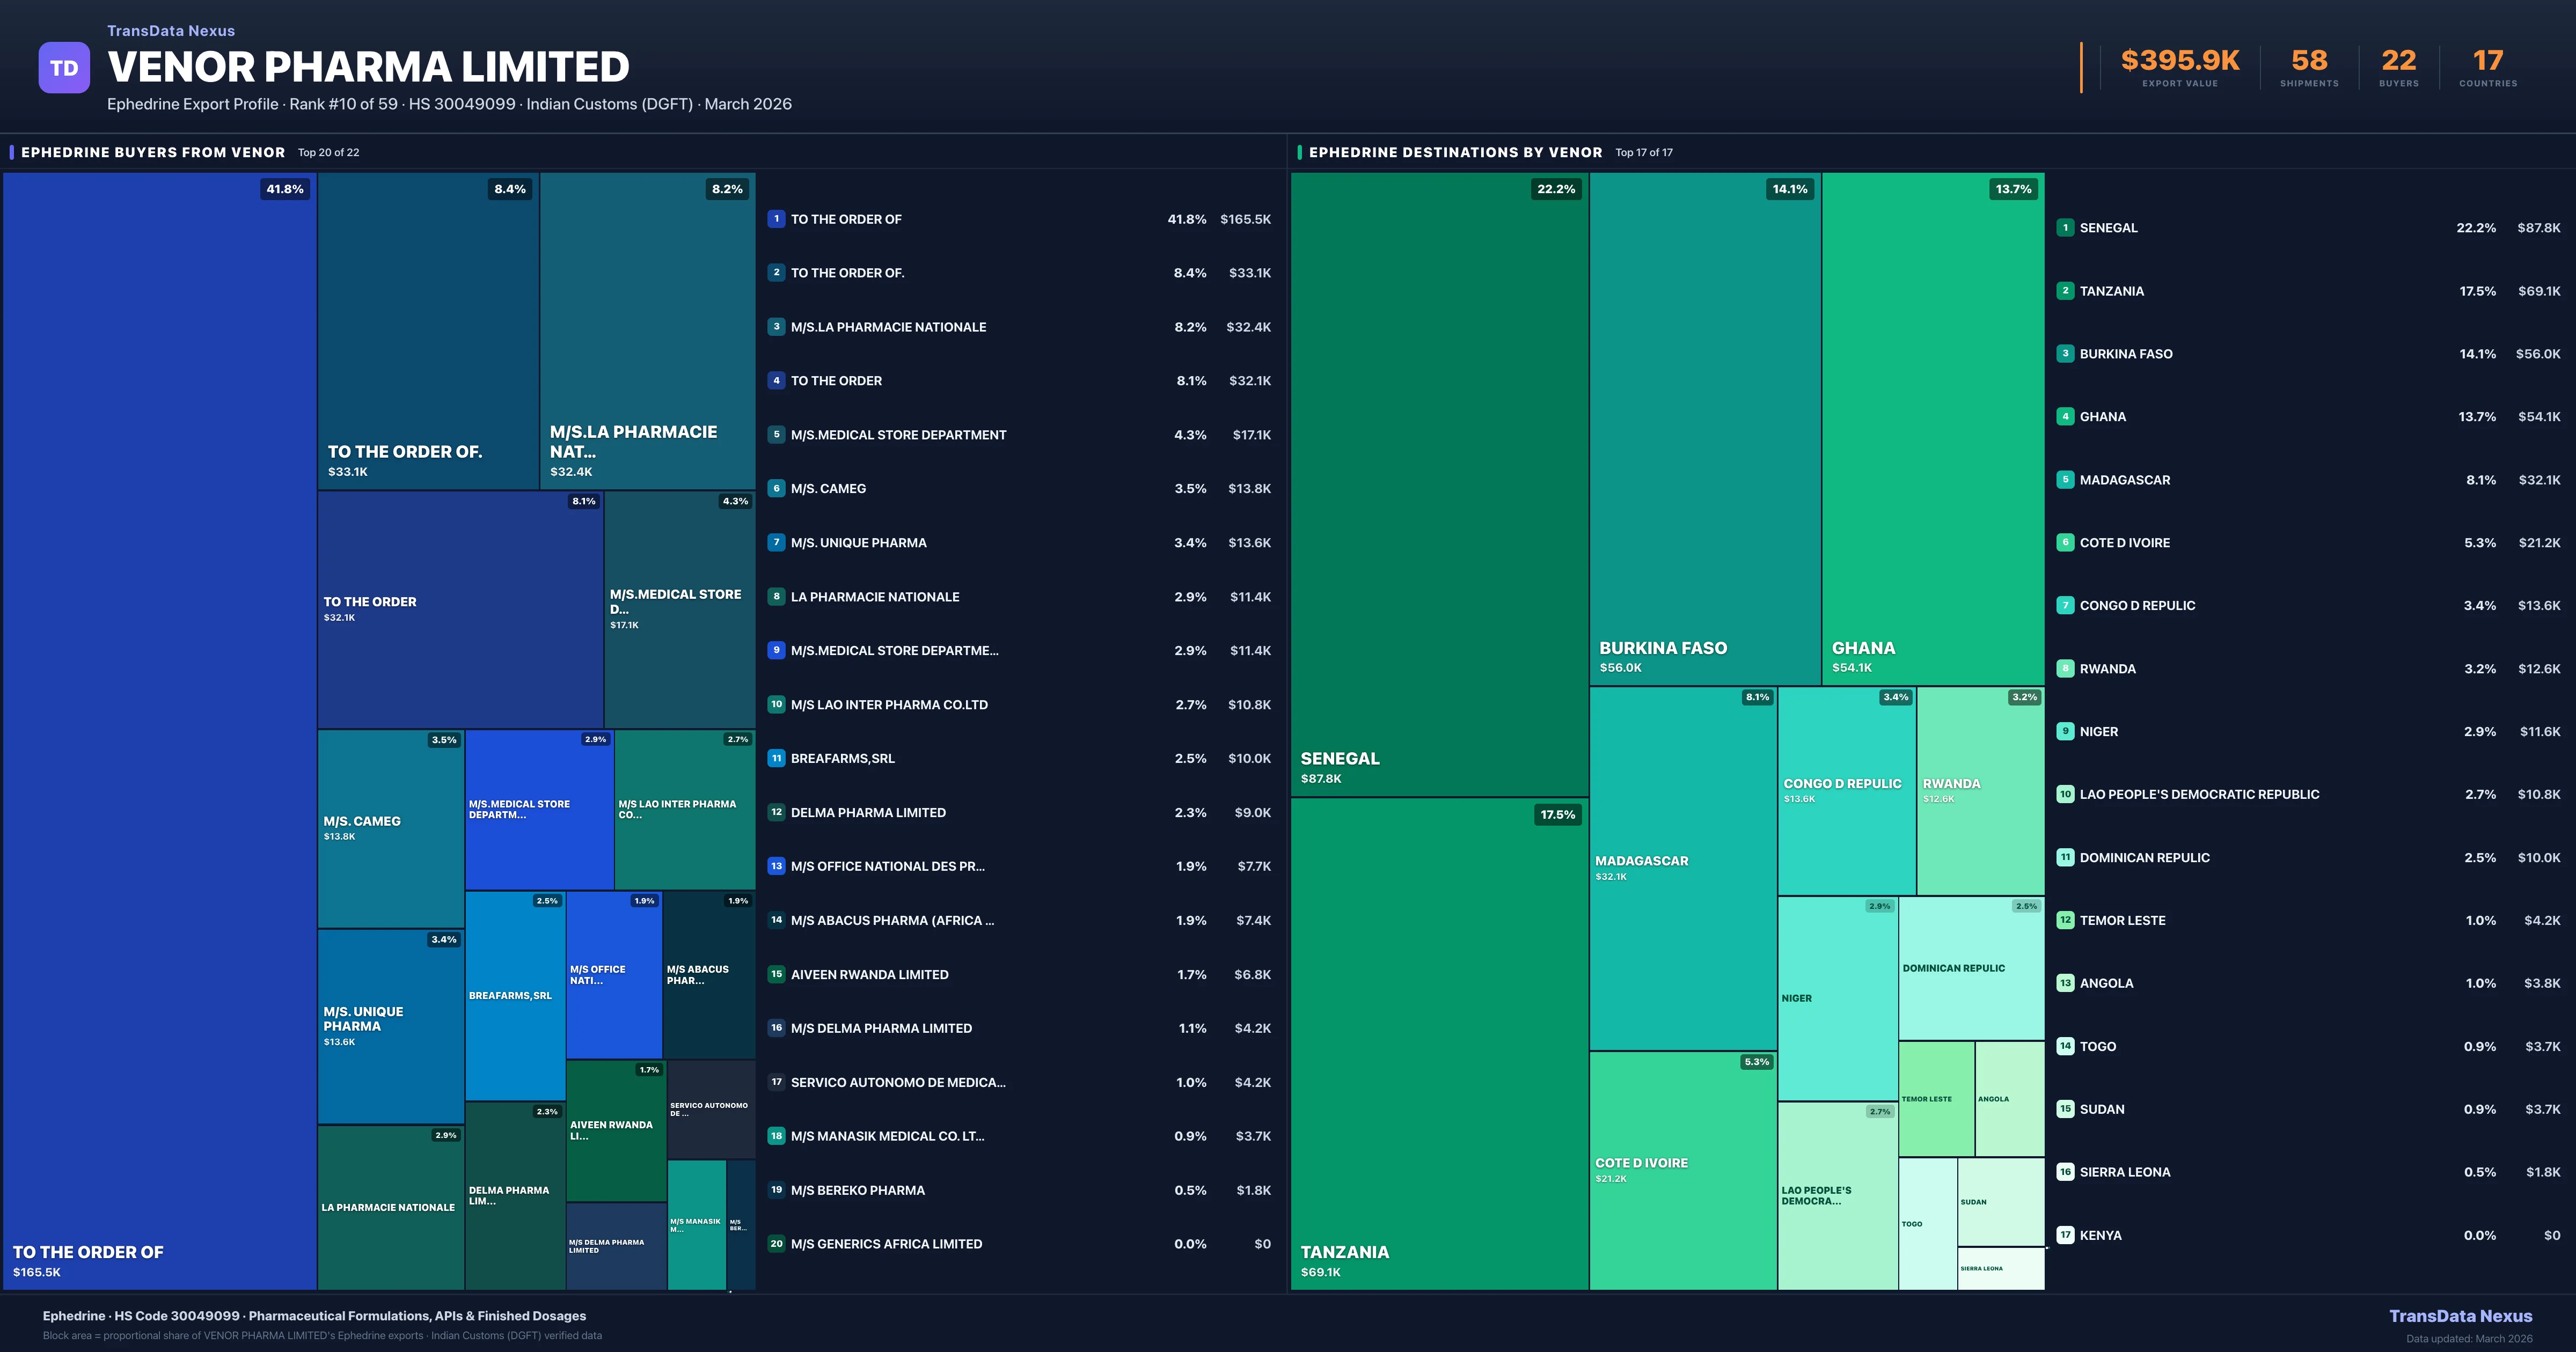Toggle the 41.8% label on the largest buyer block
The width and height of the screenshot is (2576, 1352).
point(285,188)
